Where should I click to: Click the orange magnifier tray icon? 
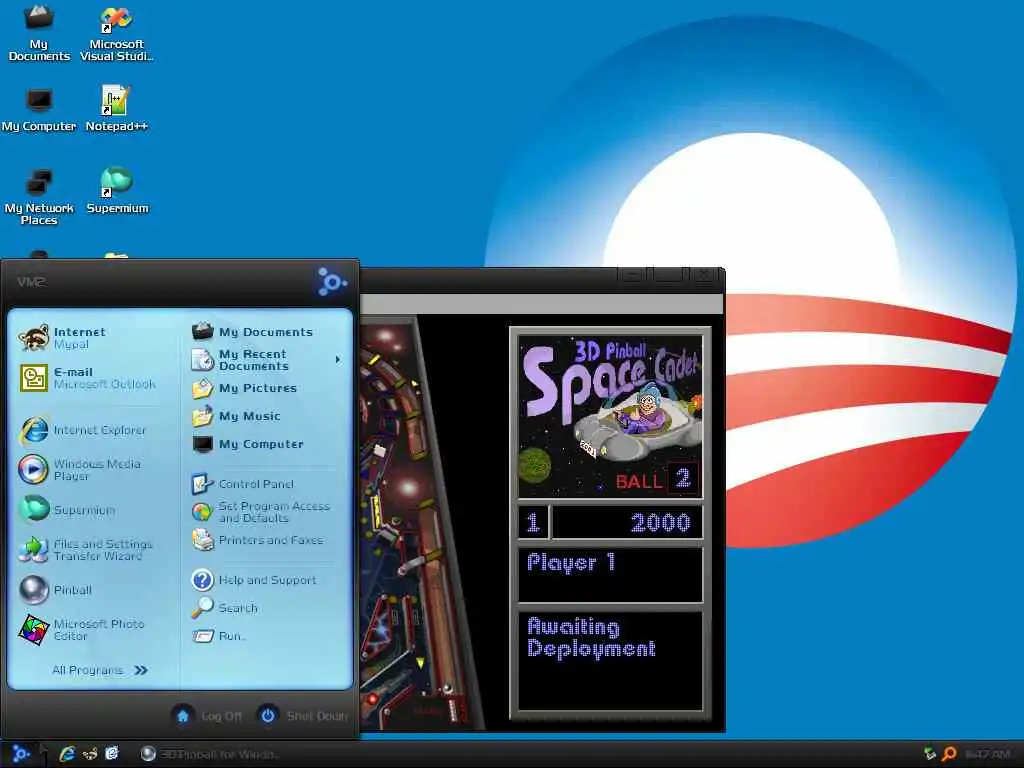[950, 754]
